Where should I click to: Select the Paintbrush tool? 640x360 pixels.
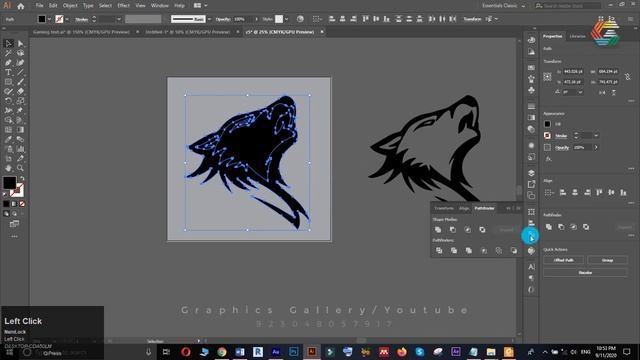tap(20, 82)
